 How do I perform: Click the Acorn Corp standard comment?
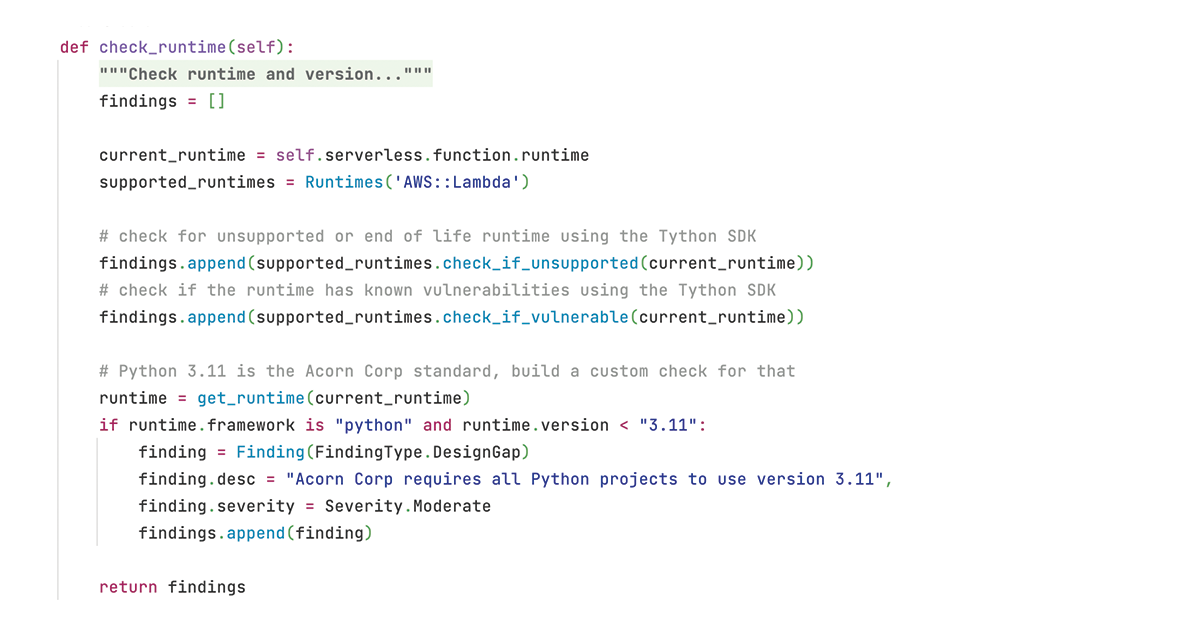(x=447, y=371)
